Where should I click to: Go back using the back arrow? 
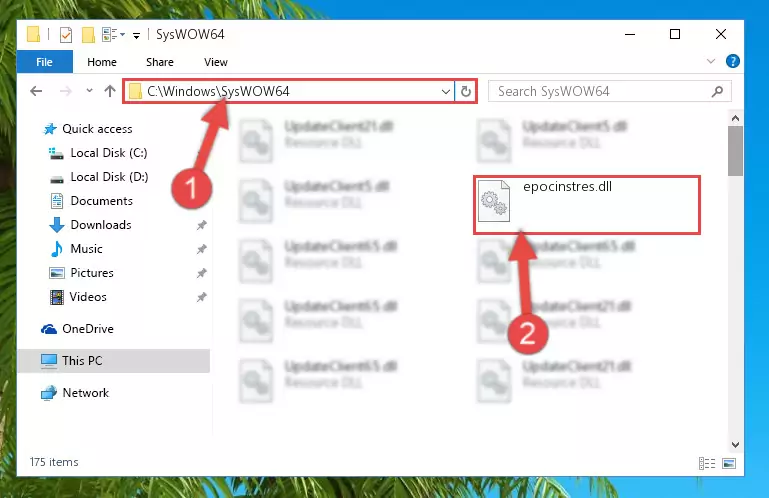click(x=36, y=91)
